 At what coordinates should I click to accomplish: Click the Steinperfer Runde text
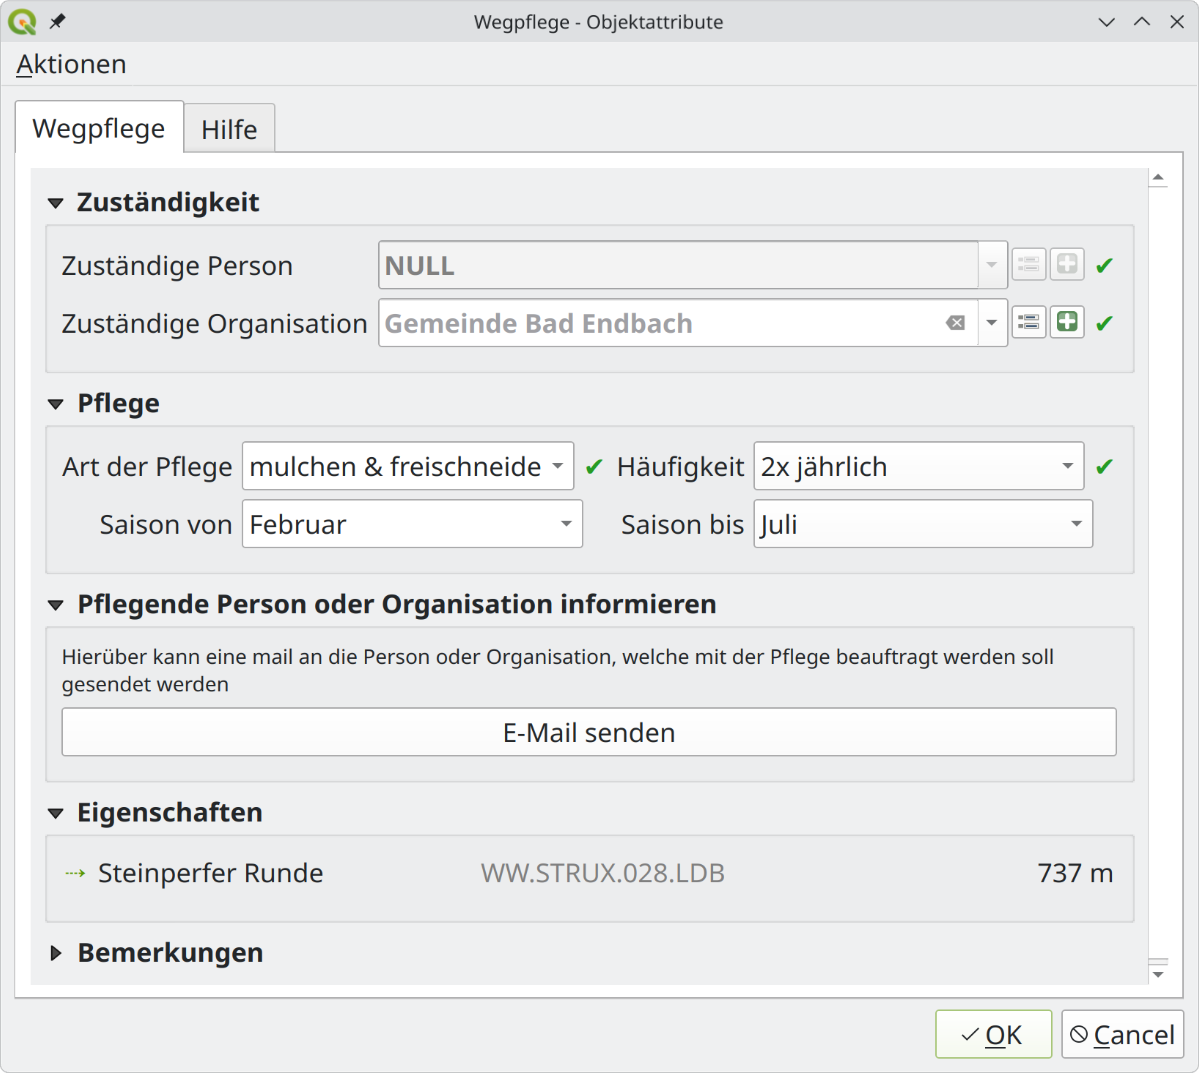210,873
